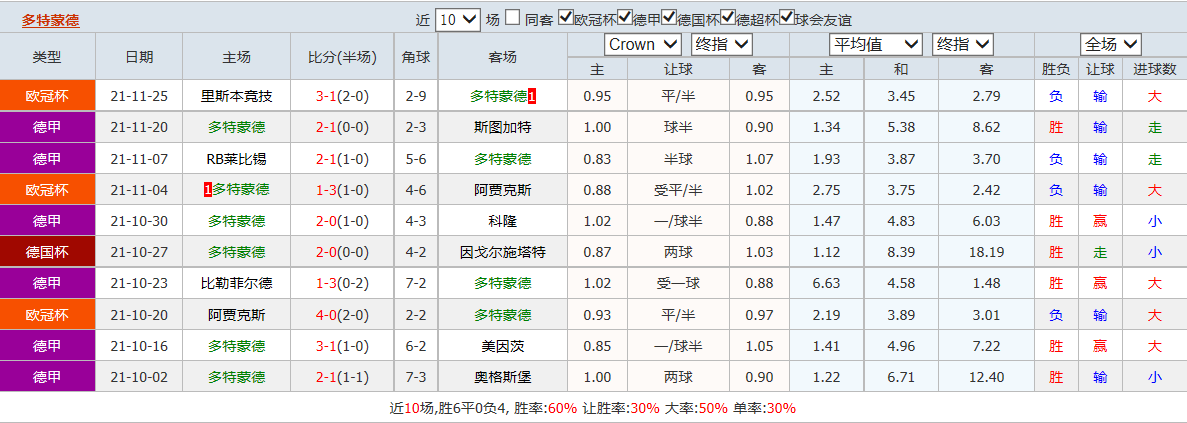Expand the 平均值 dropdown
The width and height of the screenshot is (1187, 423).
(875, 45)
